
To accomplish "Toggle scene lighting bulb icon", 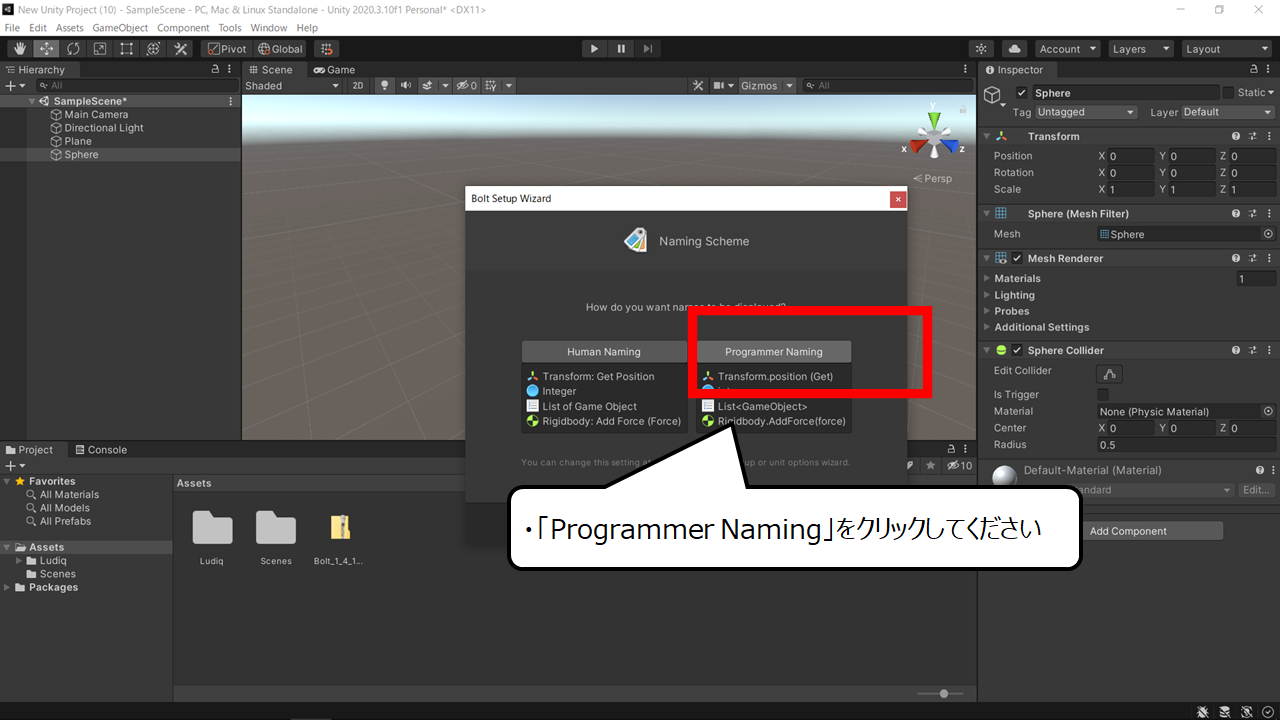I will [x=384, y=86].
